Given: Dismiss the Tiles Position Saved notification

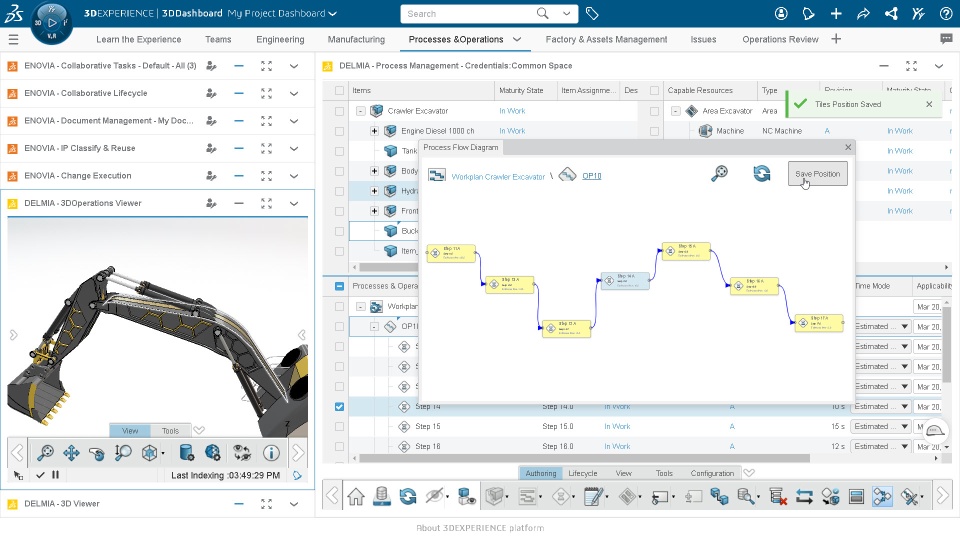Looking at the screenshot, I should pyautogui.click(x=929, y=104).
